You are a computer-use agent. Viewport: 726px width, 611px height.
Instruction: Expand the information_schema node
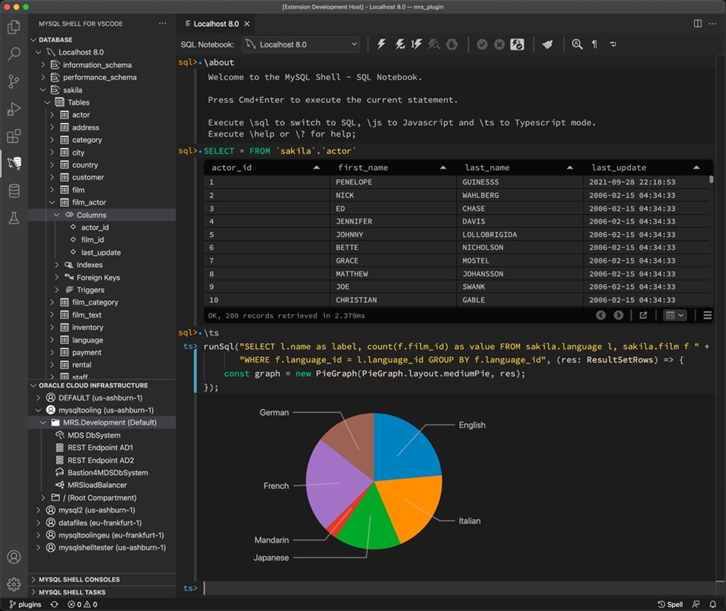(x=43, y=65)
